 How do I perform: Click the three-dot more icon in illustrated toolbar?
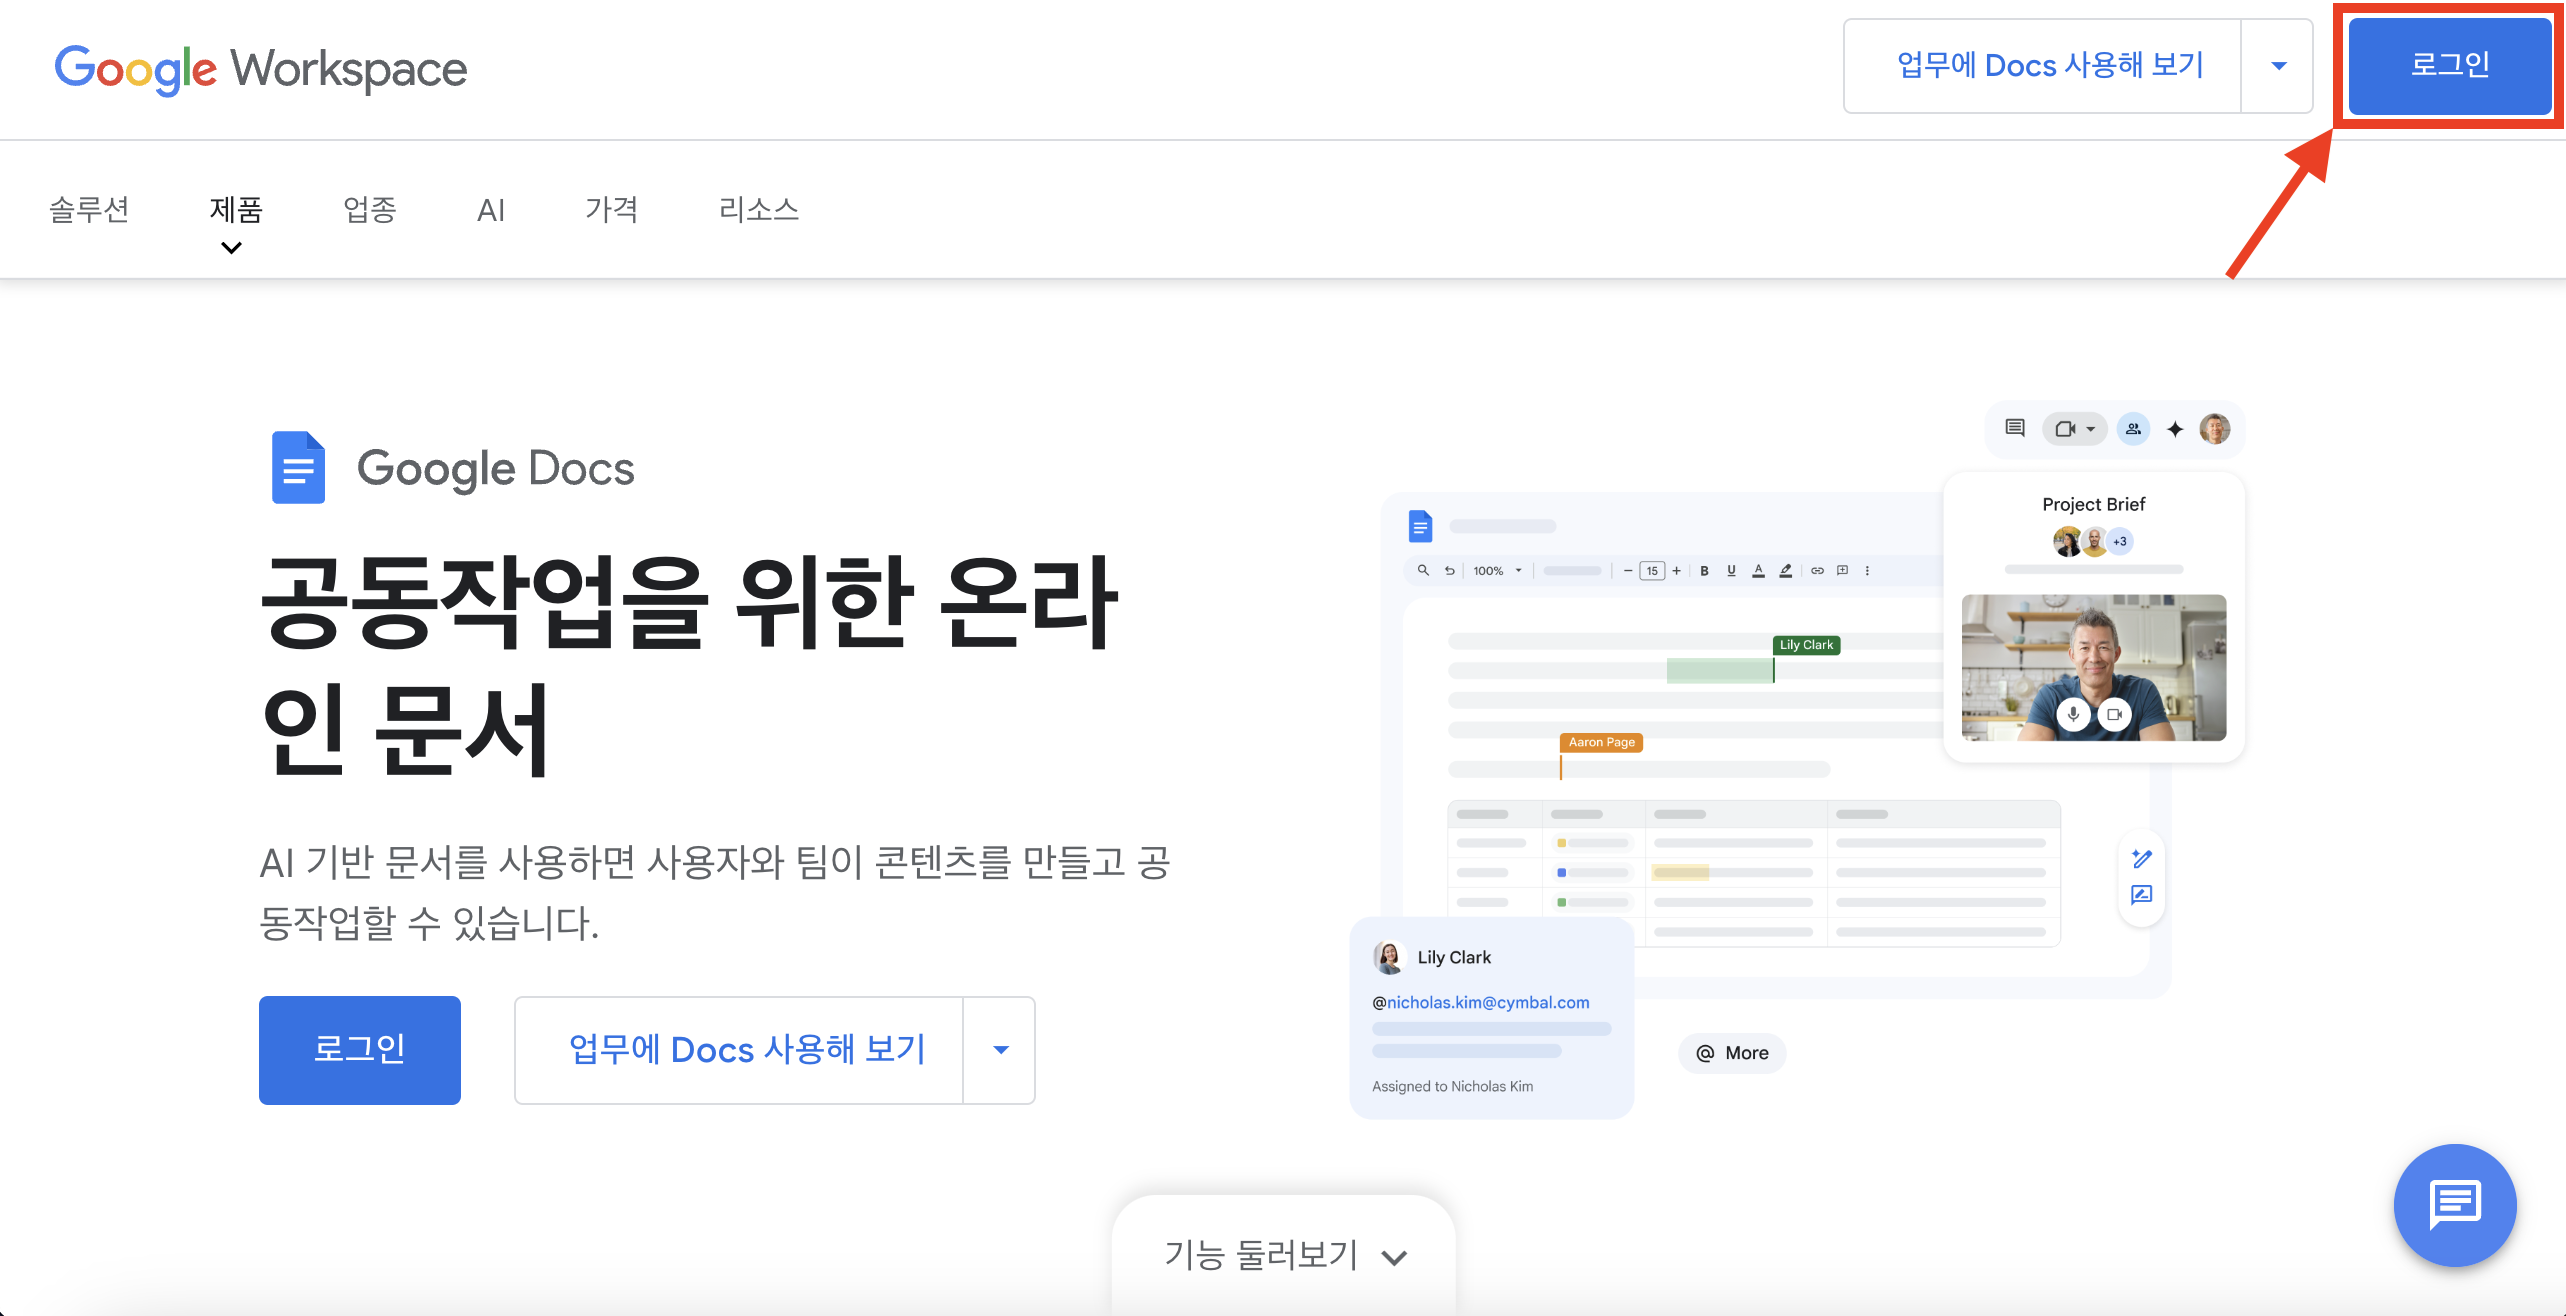1867,570
